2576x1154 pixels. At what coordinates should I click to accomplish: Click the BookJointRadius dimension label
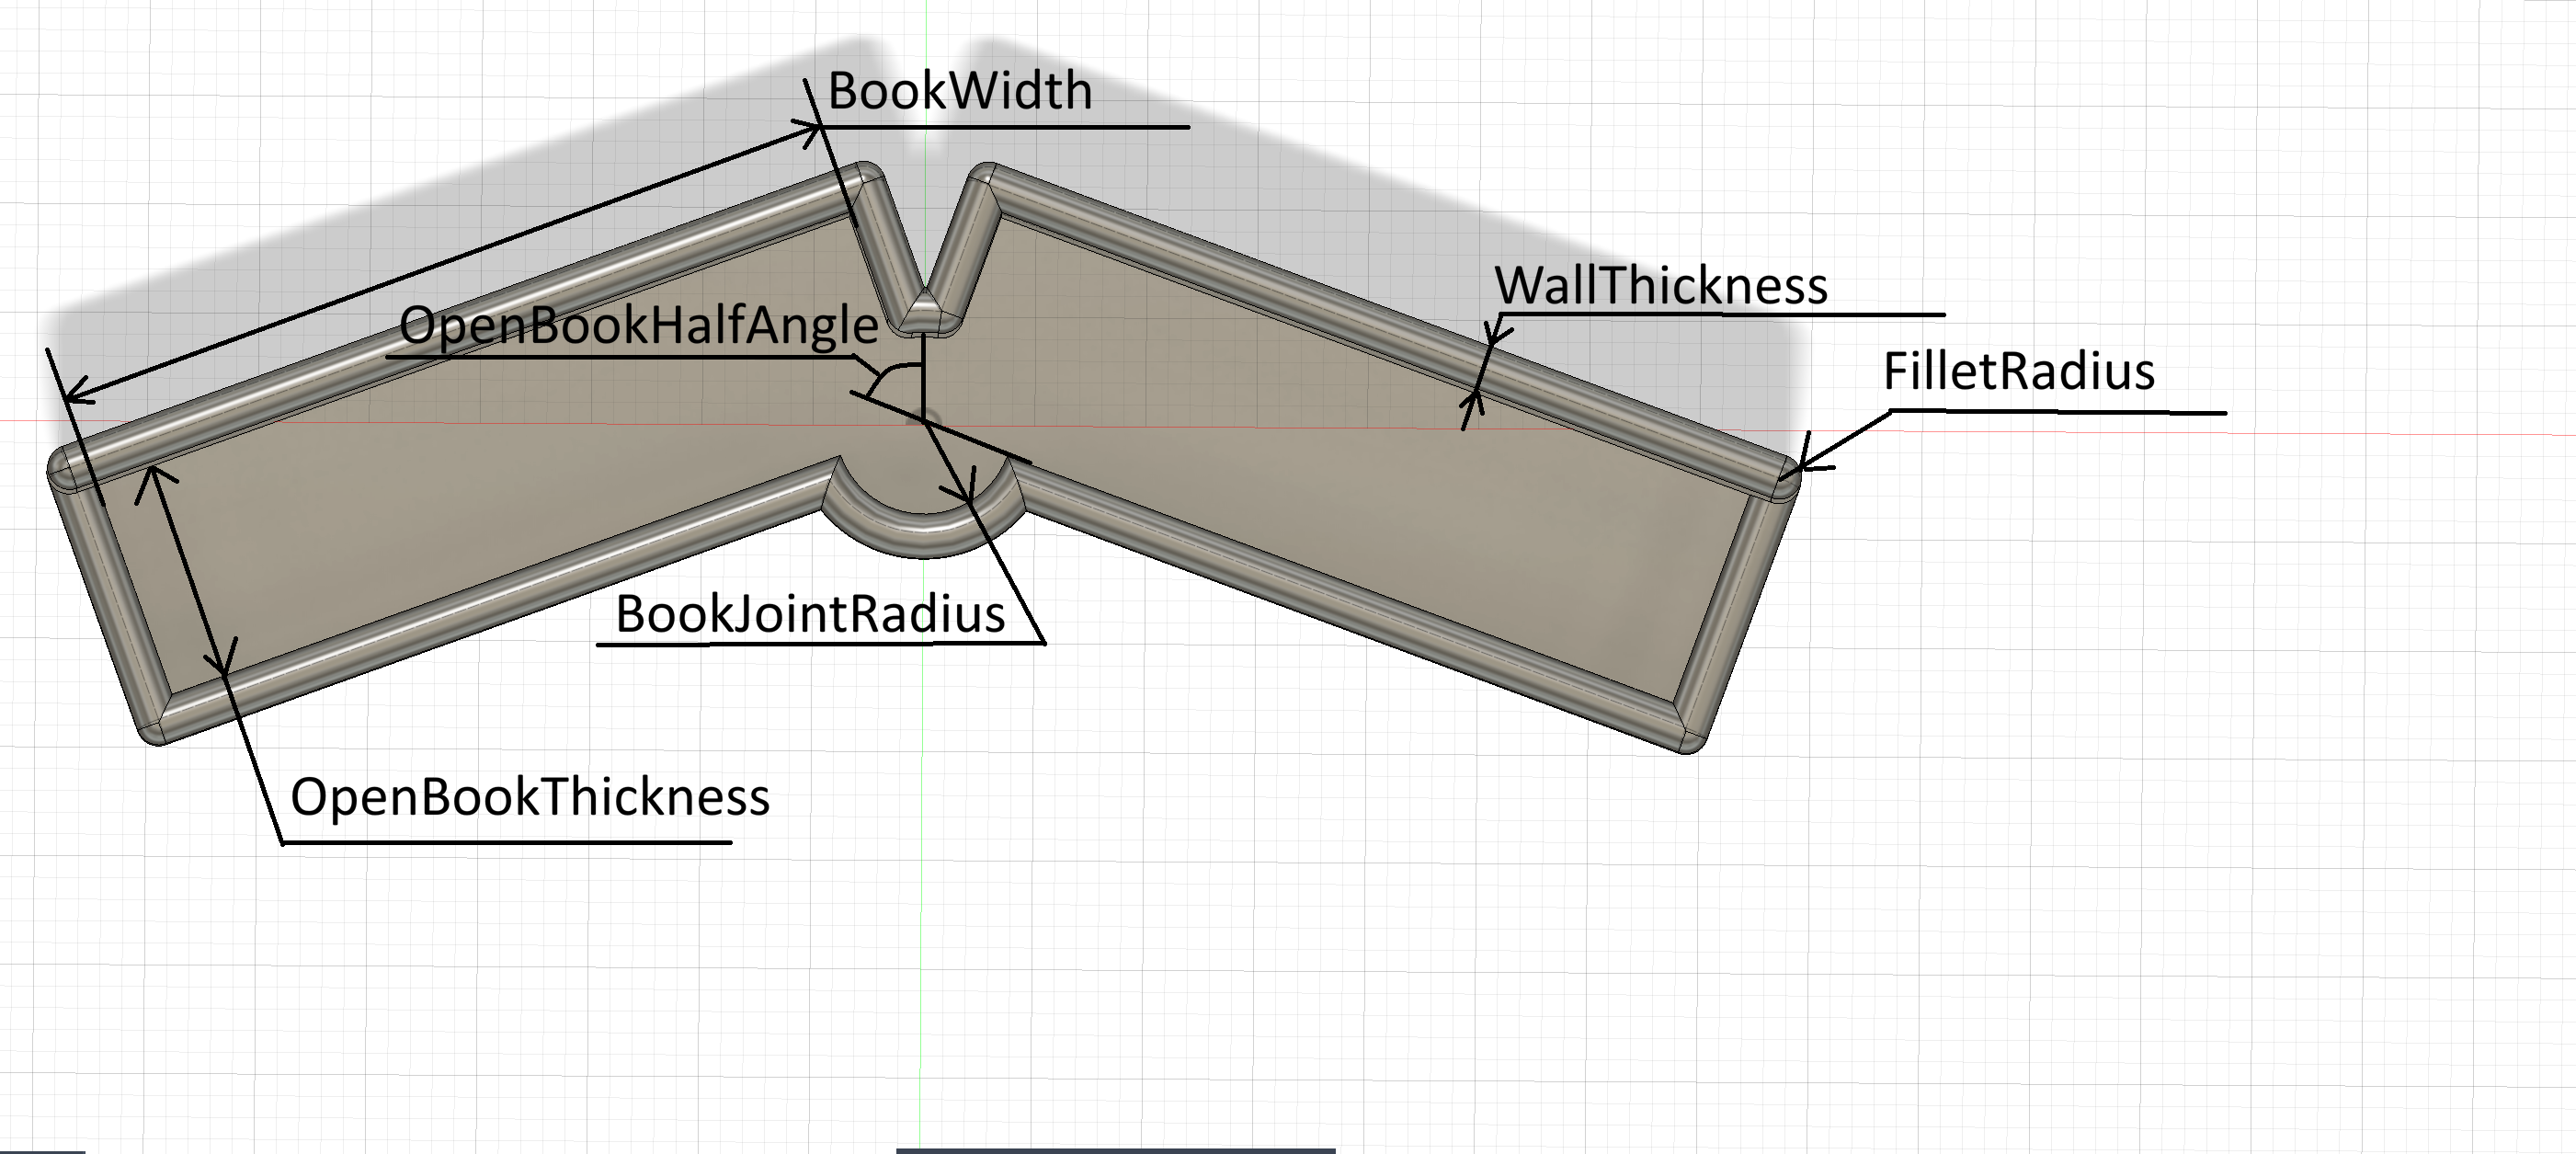click(810, 613)
